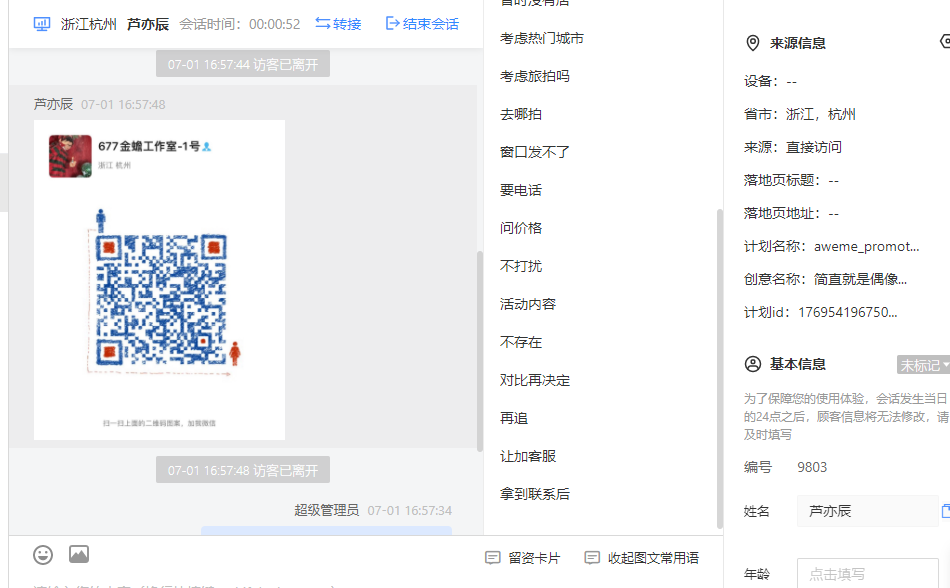
Task: Select quick phrase 再追
Action: coord(514,418)
